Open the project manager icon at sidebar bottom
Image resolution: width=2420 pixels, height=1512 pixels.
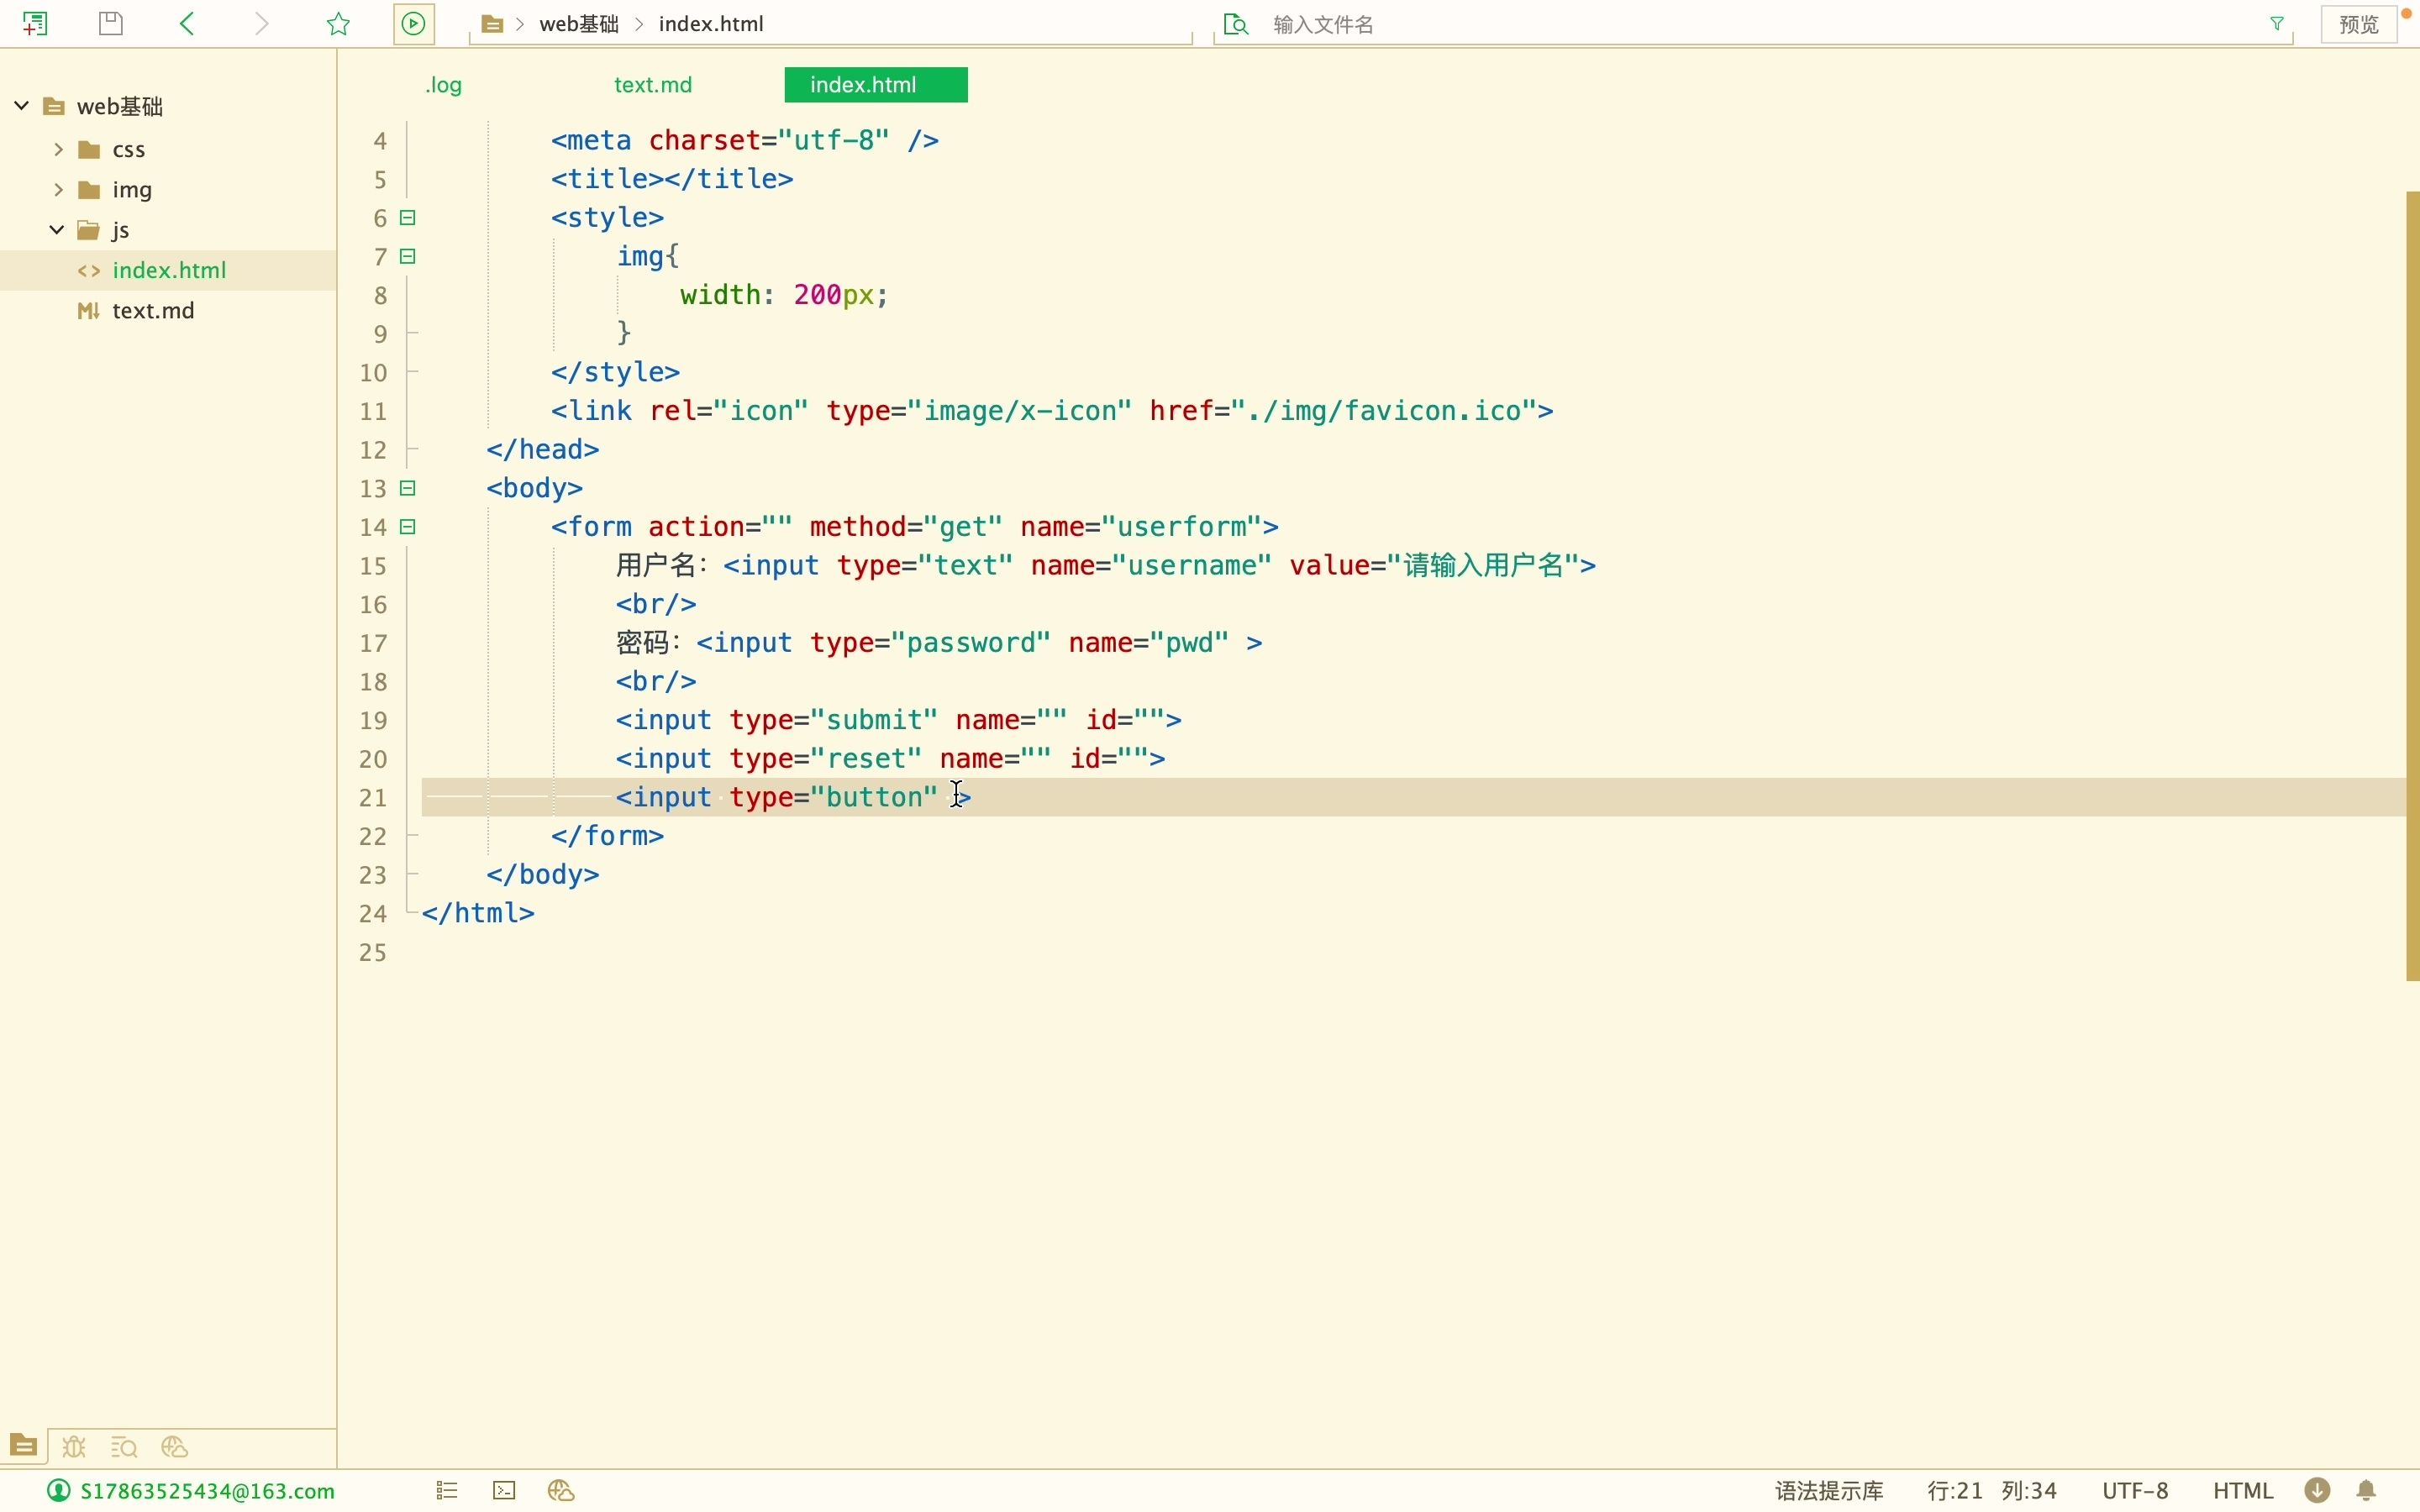(x=23, y=1446)
